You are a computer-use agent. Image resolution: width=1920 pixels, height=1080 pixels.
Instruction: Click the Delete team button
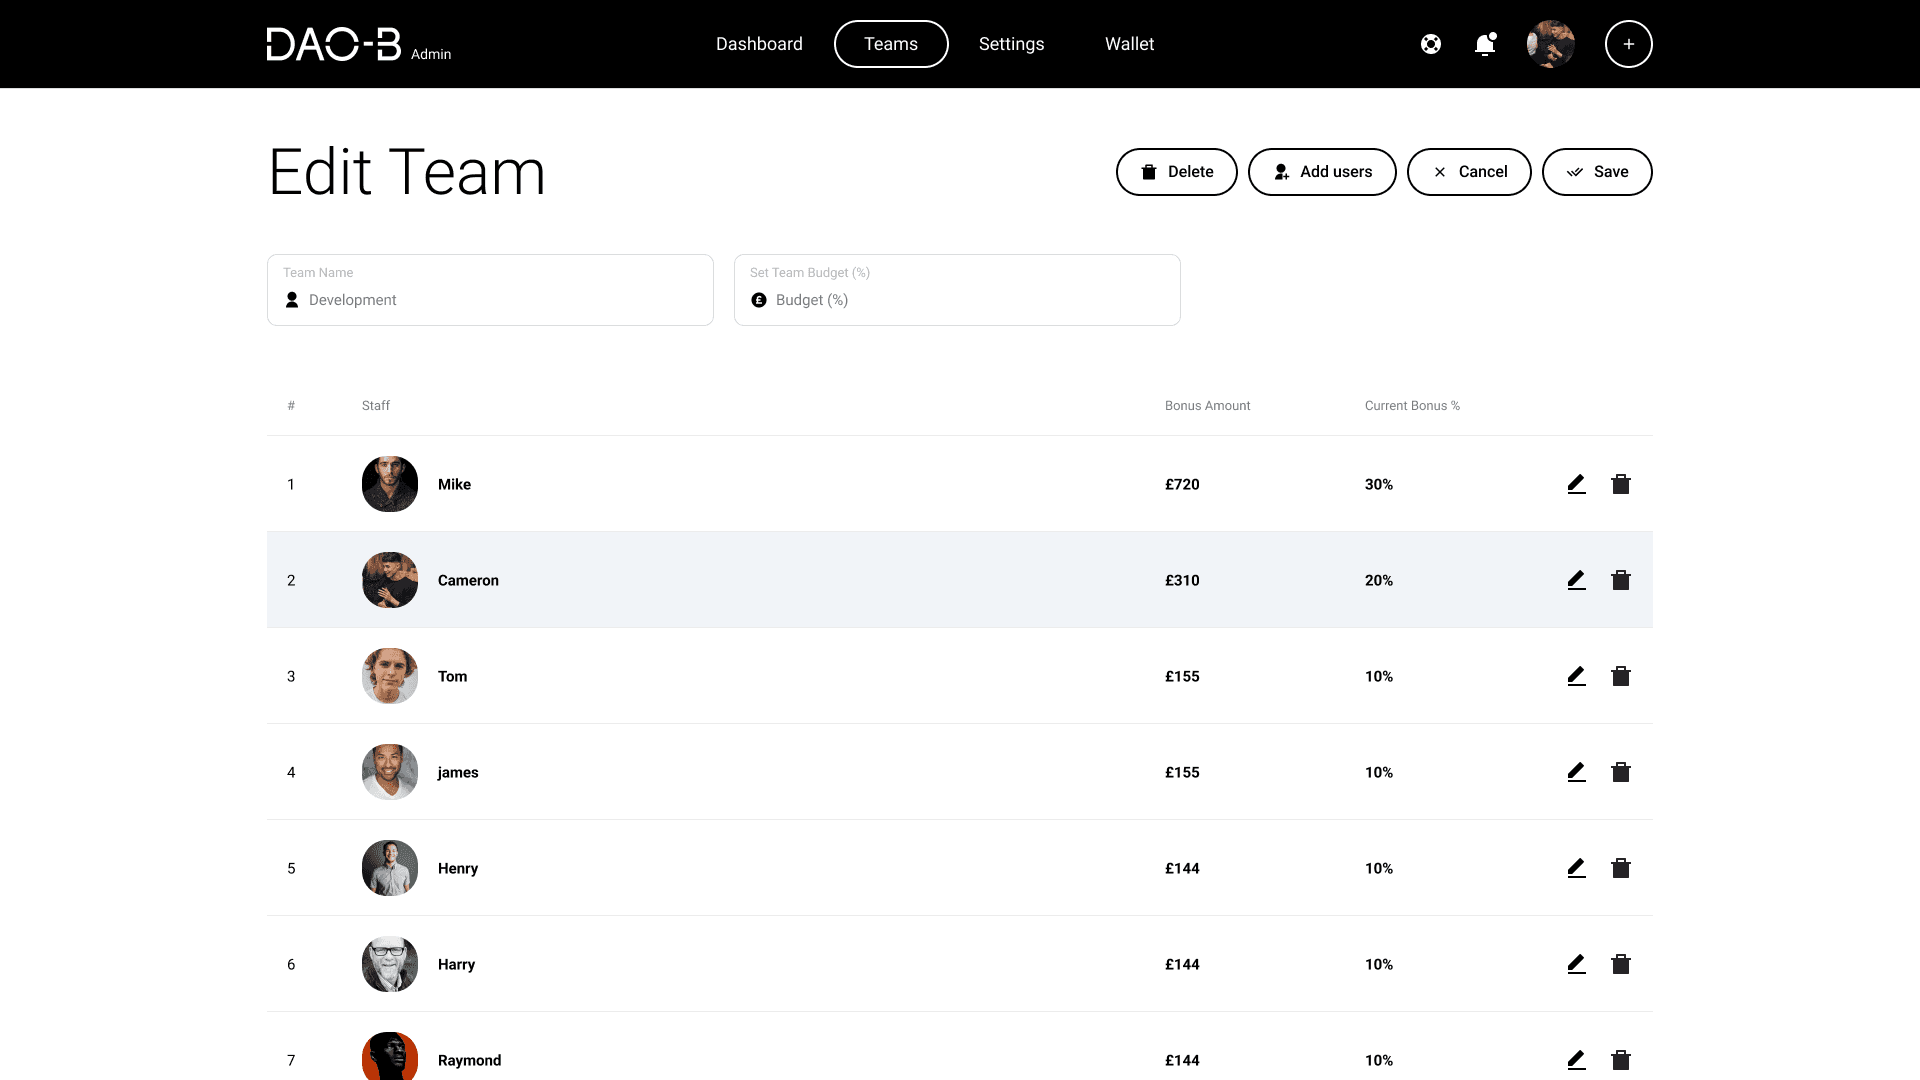click(1177, 172)
